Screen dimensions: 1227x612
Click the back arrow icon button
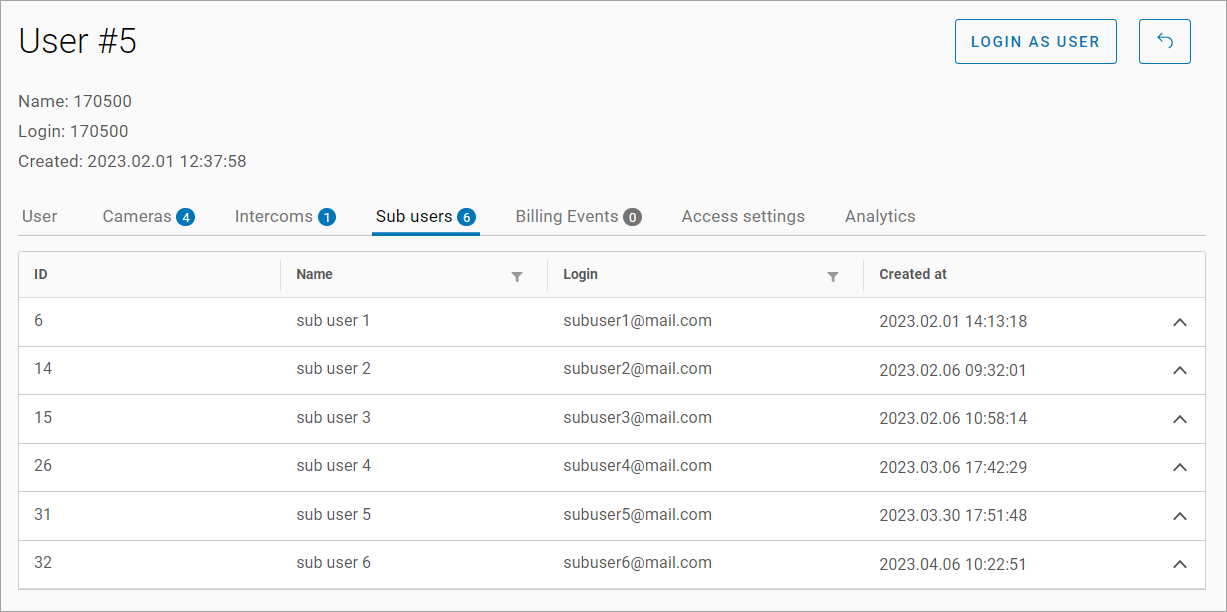tap(1164, 41)
